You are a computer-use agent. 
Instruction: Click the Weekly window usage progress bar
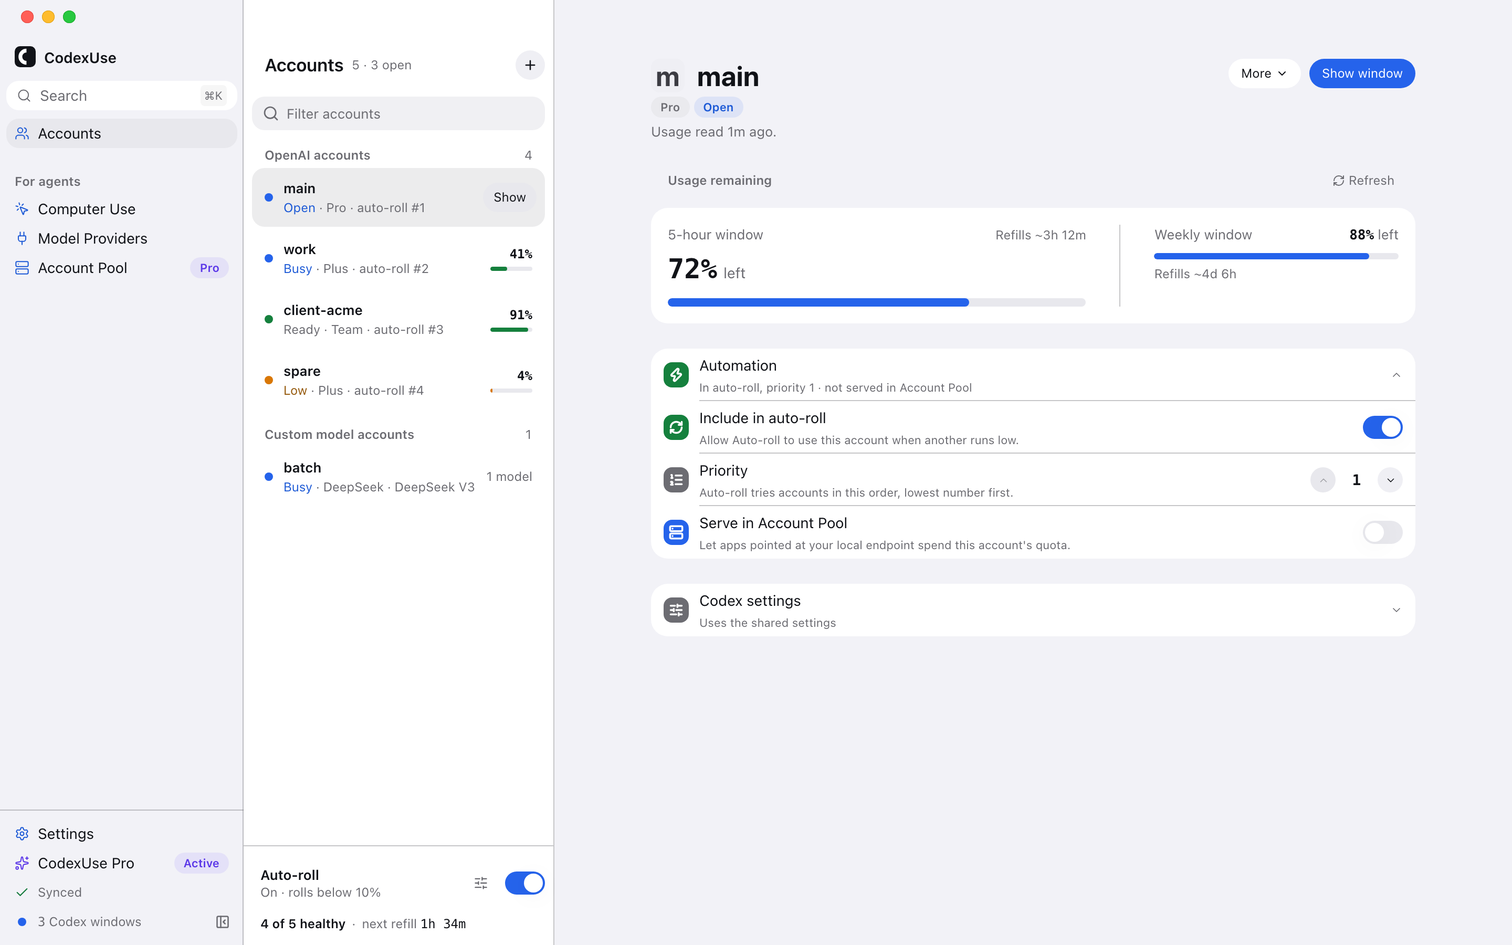(x=1276, y=256)
